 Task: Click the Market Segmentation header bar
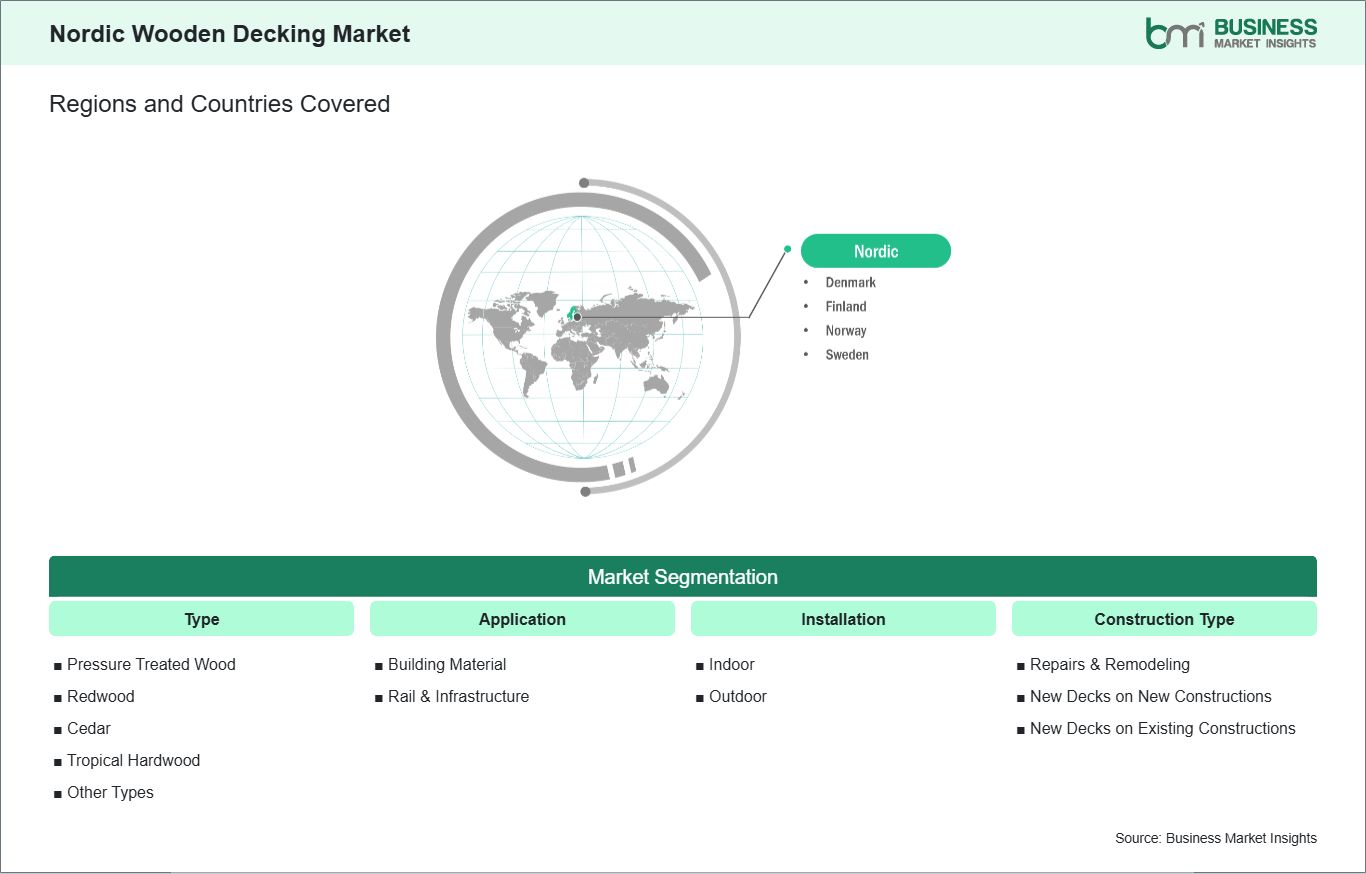click(x=683, y=577)
